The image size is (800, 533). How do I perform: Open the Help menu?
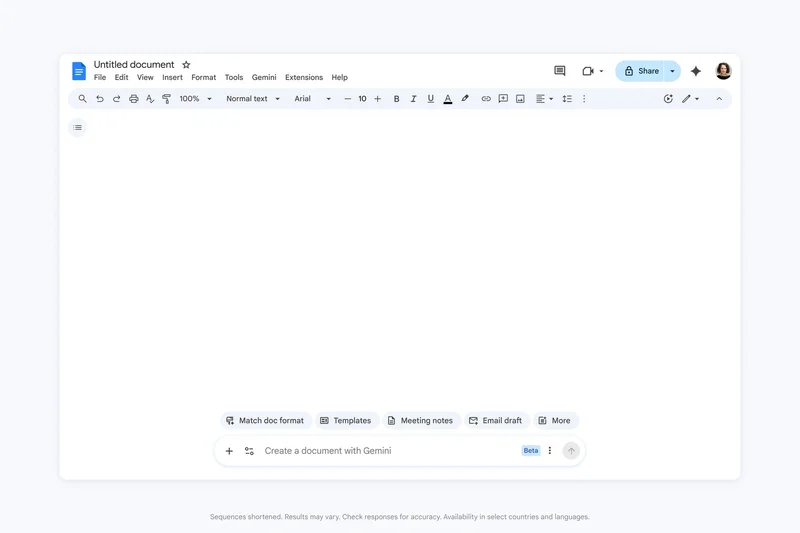(x=339, y=78)
